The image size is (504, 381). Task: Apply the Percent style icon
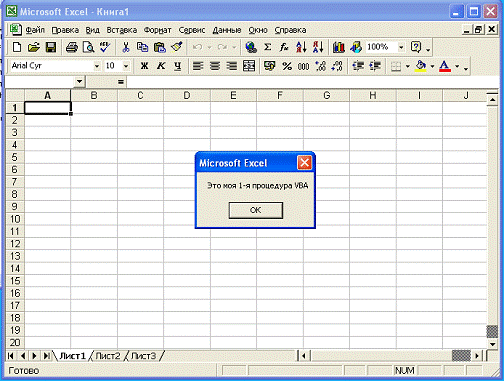[x=287, y=66]
